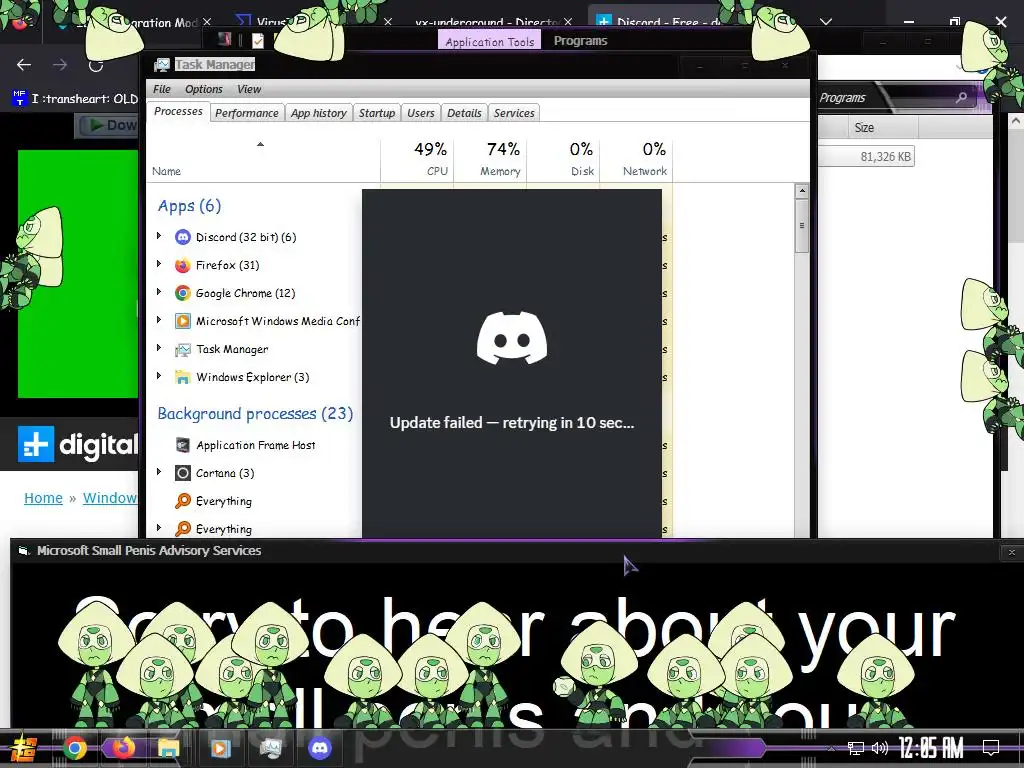Open the Start menu from the taskbar
The image size is (1024, 768).
pos(23,749)
